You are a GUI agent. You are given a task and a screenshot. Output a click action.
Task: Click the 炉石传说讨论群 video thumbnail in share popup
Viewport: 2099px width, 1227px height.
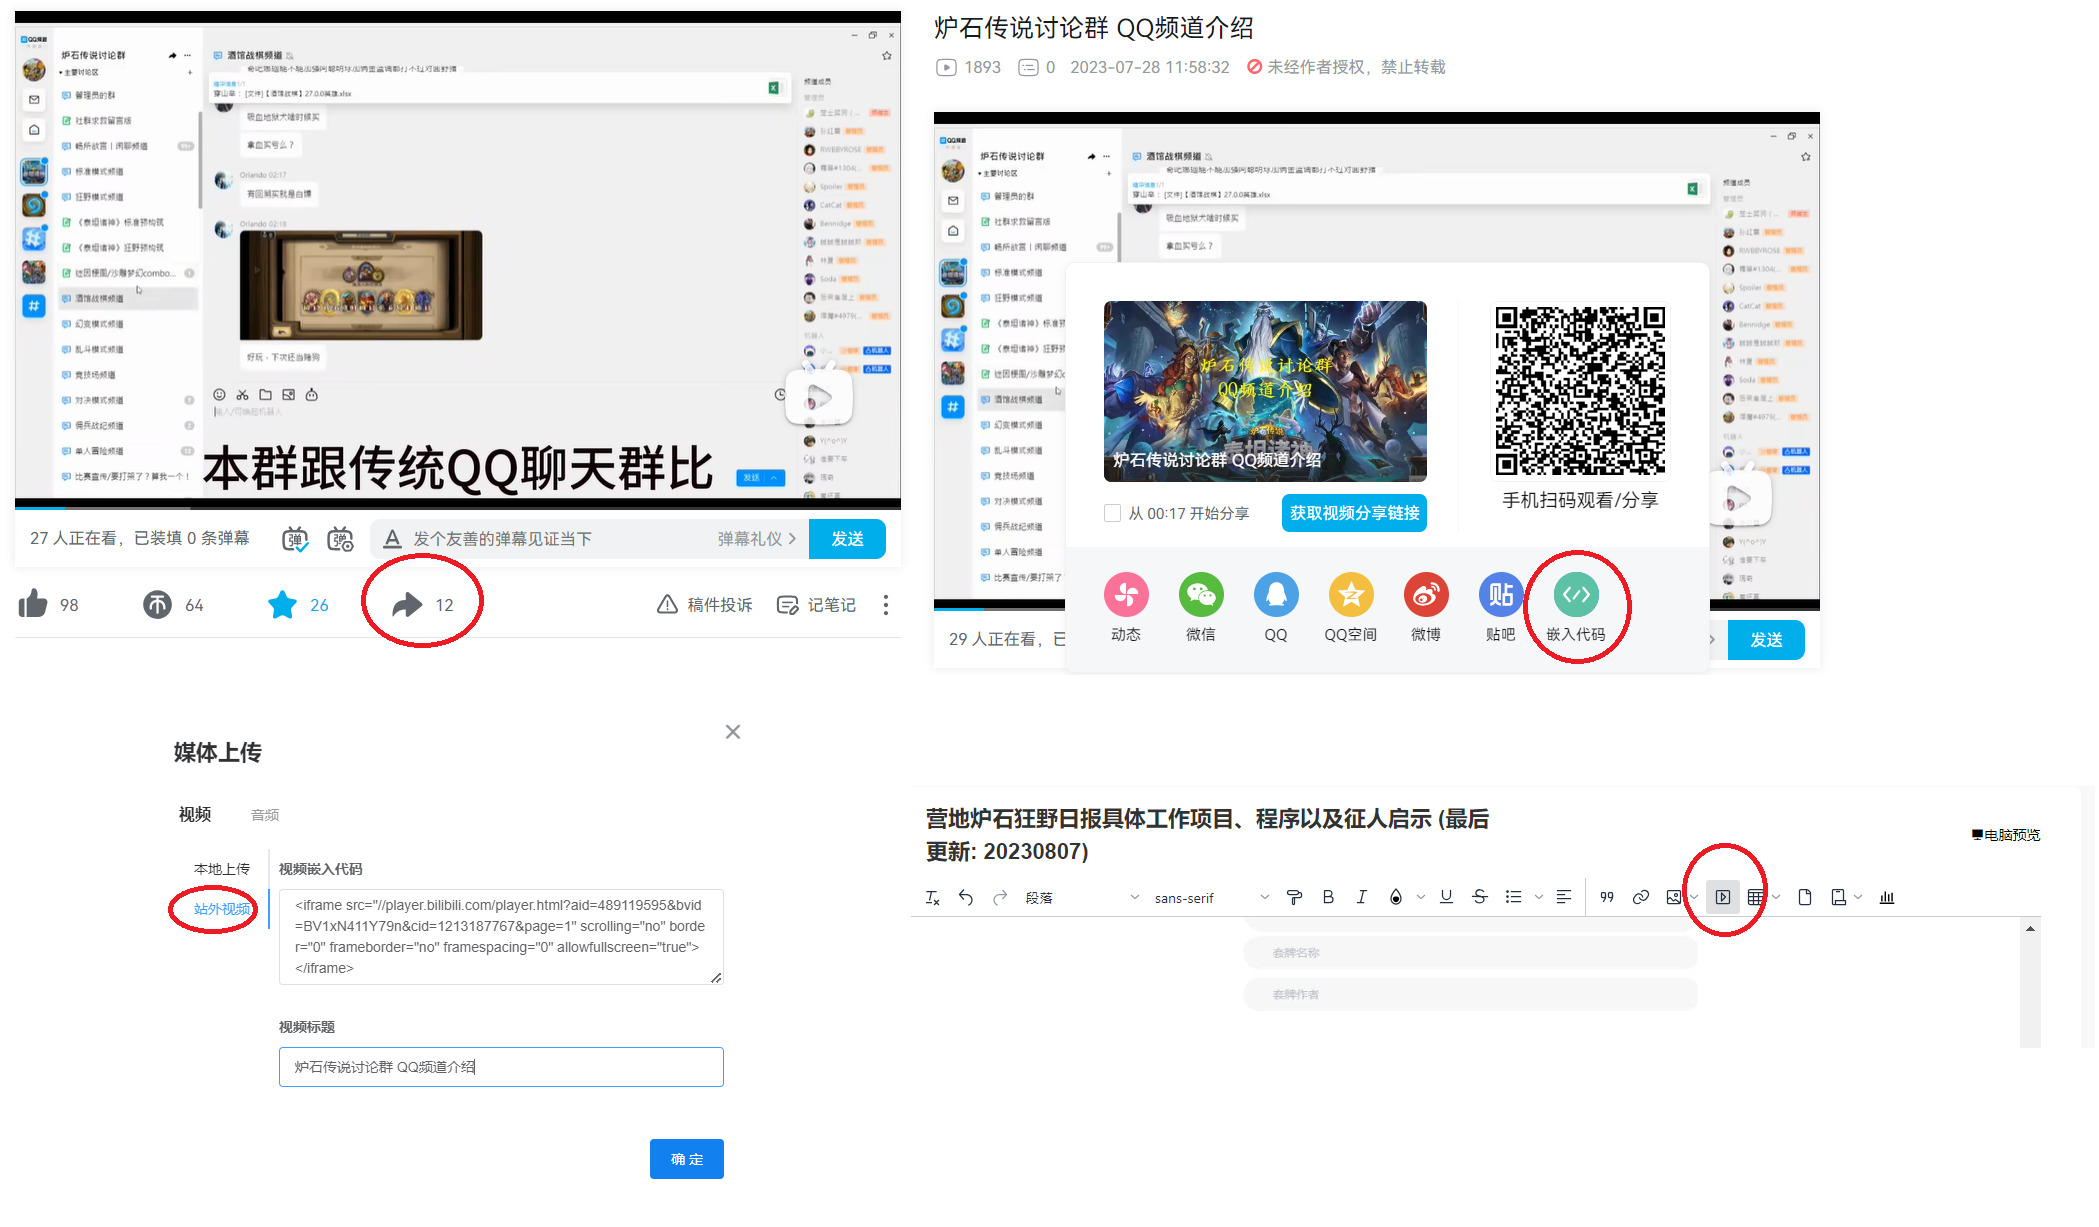coord(1265,391)
